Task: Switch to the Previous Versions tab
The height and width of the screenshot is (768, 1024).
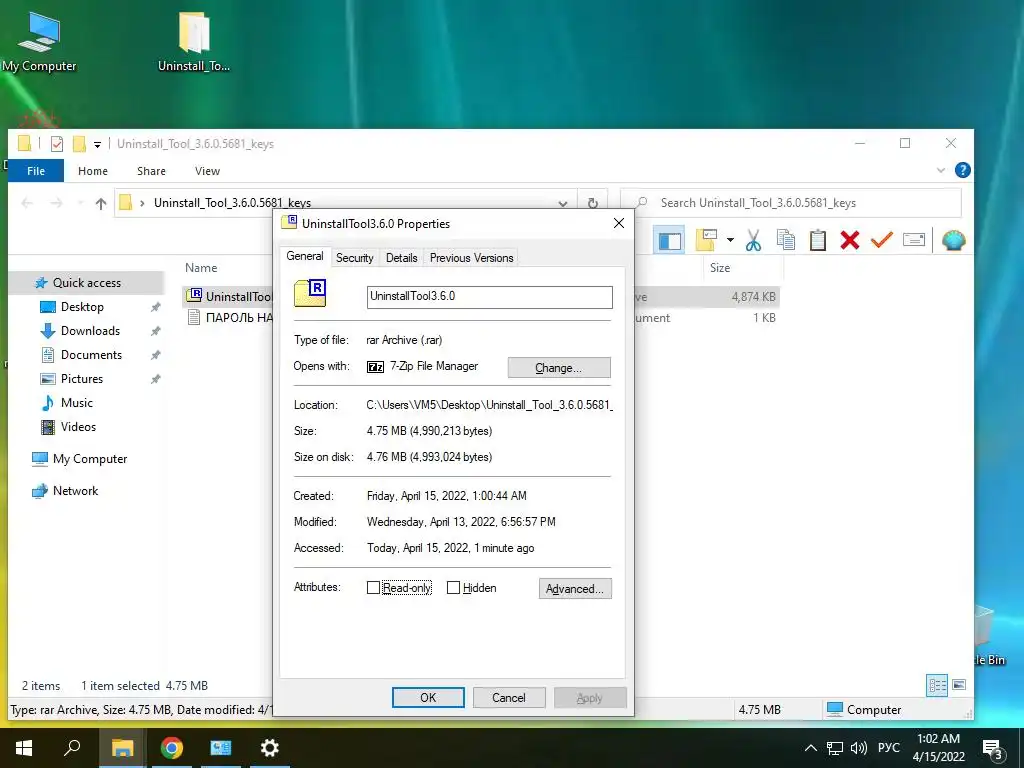Action: 472,258
